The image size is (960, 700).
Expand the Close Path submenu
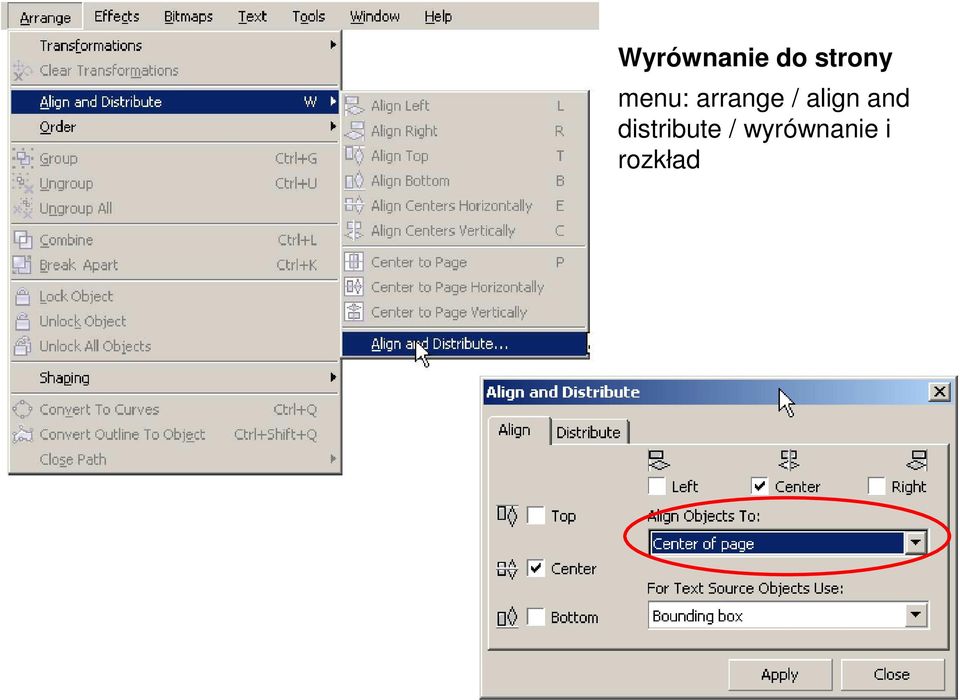(x=174, y=459)
